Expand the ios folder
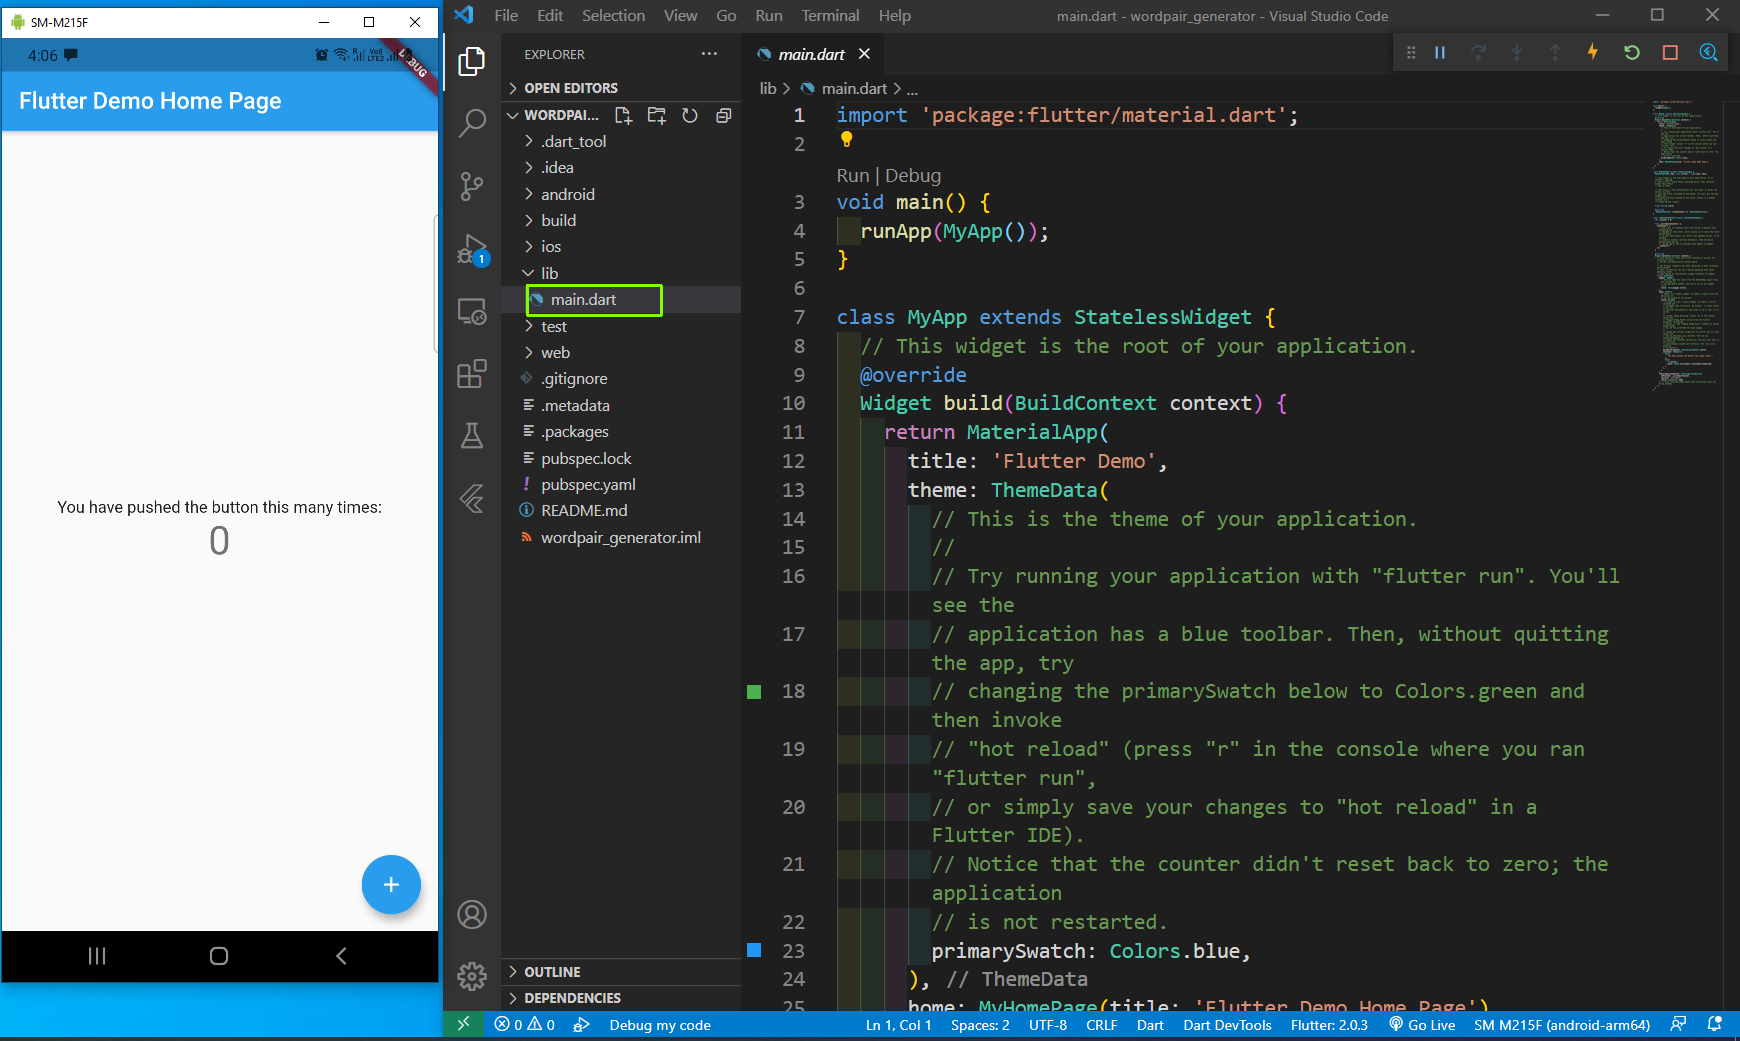The width and height of the screenshot is (1740, 1041). [x=551, y=246]
